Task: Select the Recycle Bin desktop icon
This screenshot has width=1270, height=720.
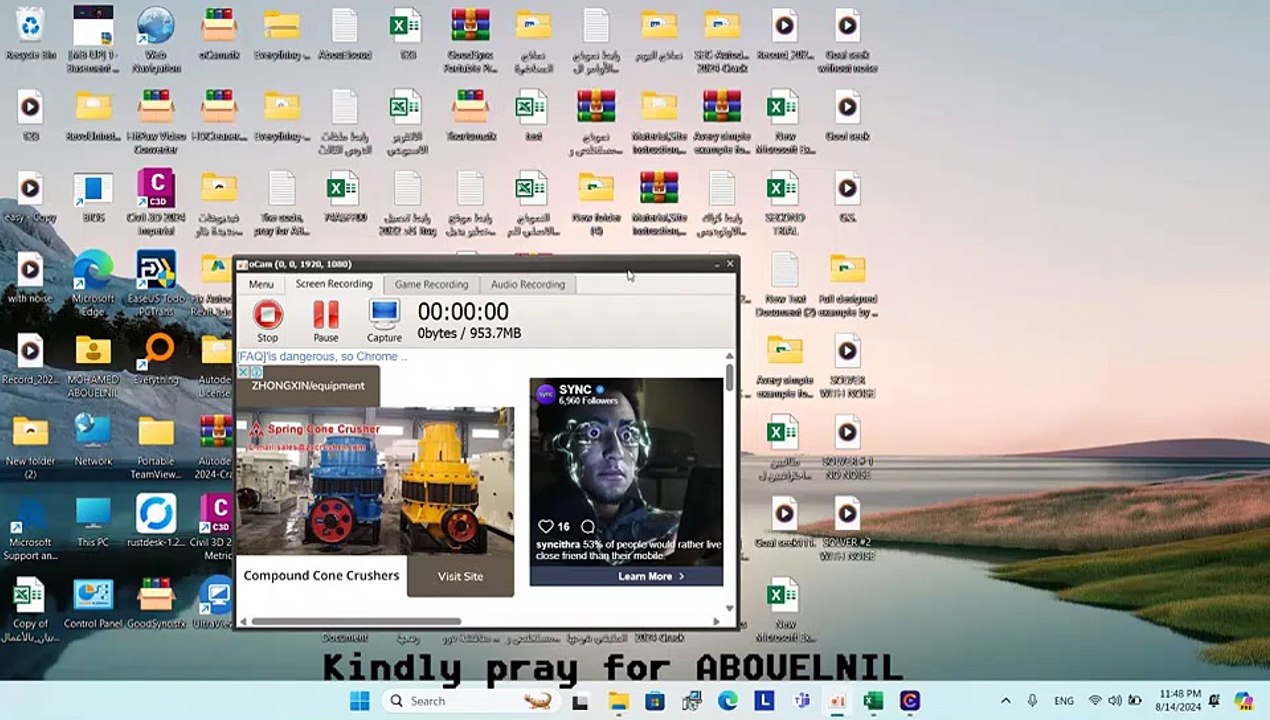Action: pyautogui.click(x=31, y=35)
